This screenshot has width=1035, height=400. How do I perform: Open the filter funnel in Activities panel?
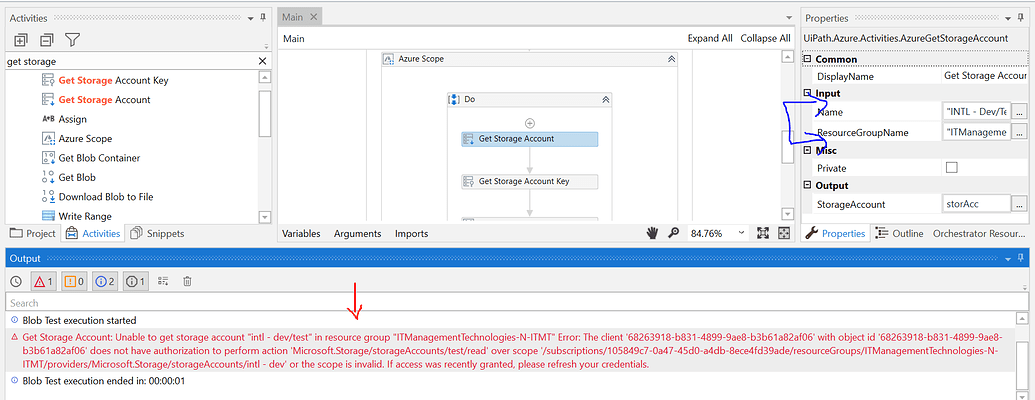click(73, 40)
